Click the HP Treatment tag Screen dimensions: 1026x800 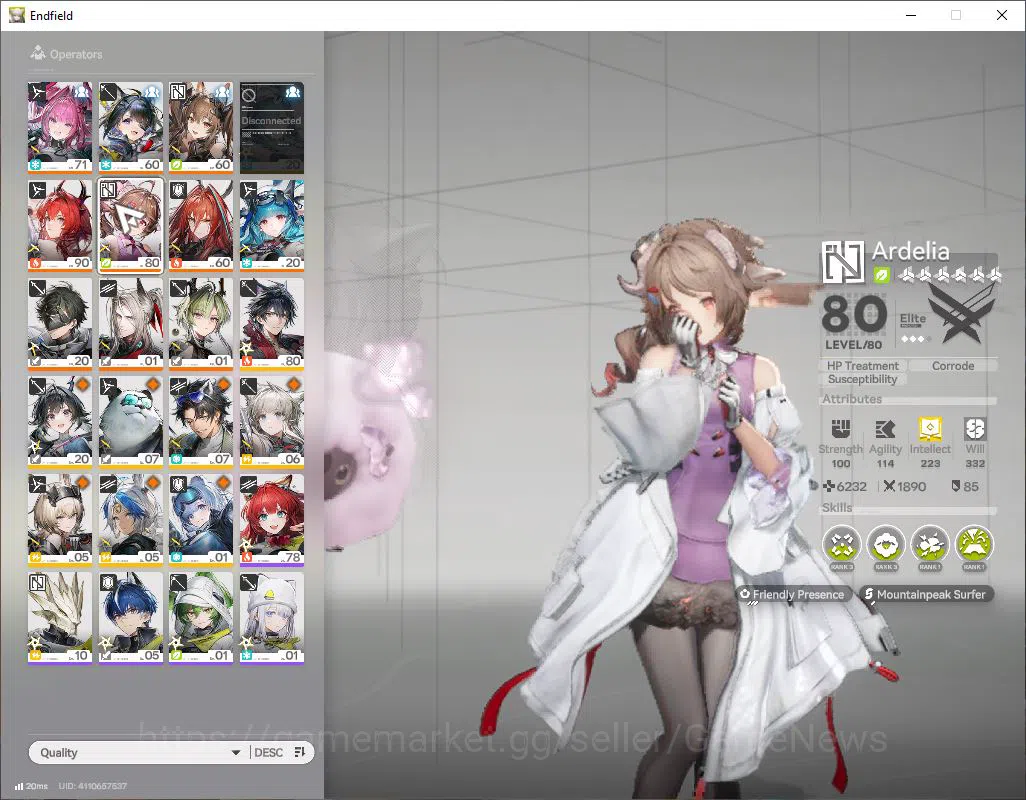pos(862,366)
